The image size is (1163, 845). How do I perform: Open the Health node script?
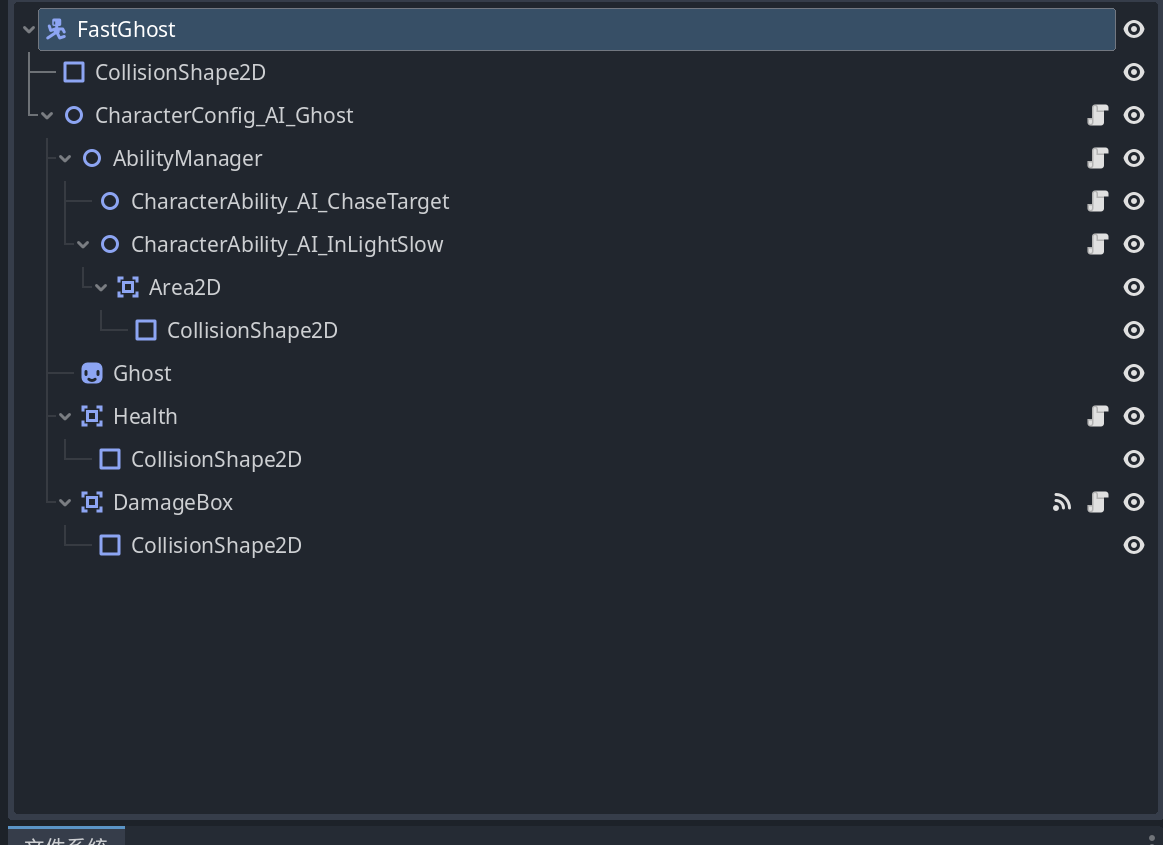(1098, 416)
